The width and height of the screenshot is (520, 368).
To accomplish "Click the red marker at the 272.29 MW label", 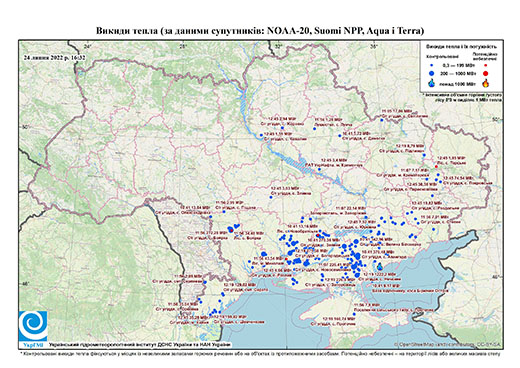I will coord(232,231).
